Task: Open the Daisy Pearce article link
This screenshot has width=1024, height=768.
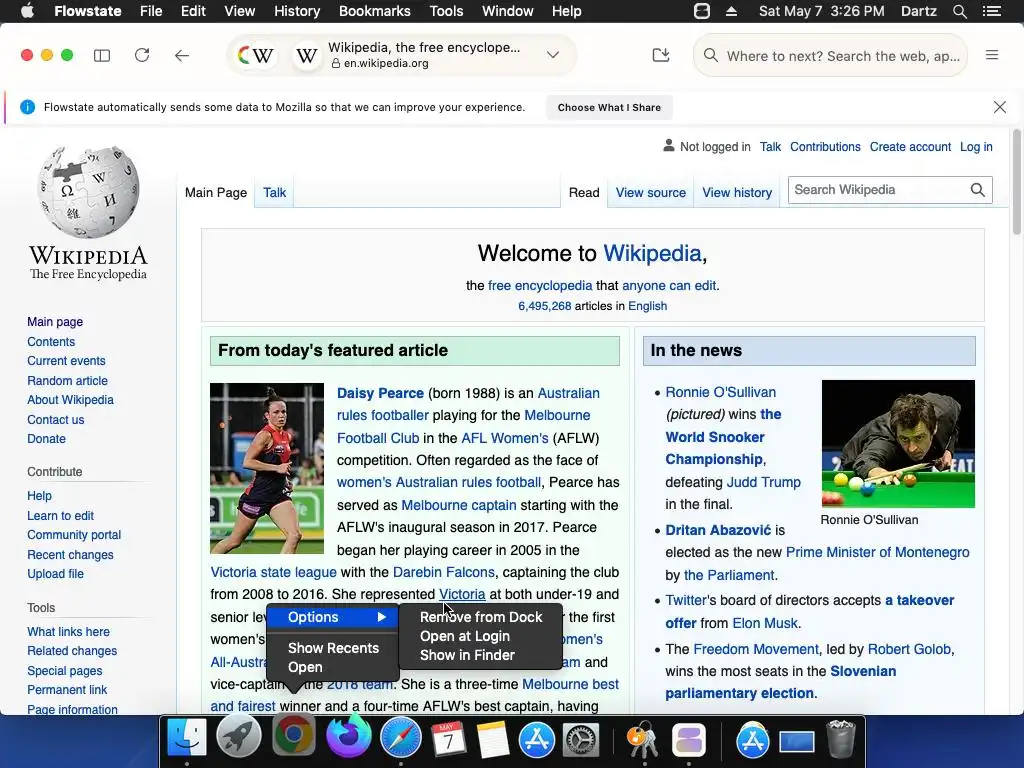Action: coord(380,393)
